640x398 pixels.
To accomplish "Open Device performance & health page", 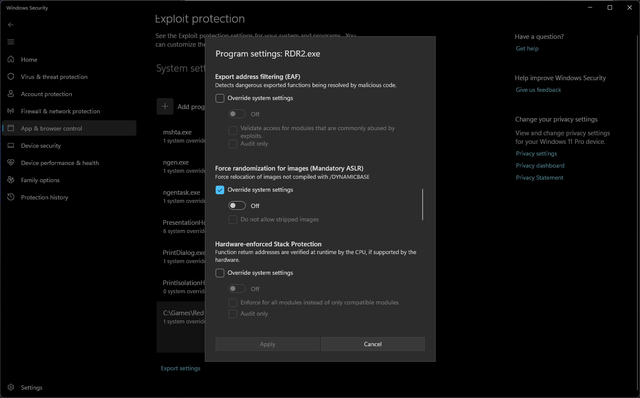I will click(60, 163).
